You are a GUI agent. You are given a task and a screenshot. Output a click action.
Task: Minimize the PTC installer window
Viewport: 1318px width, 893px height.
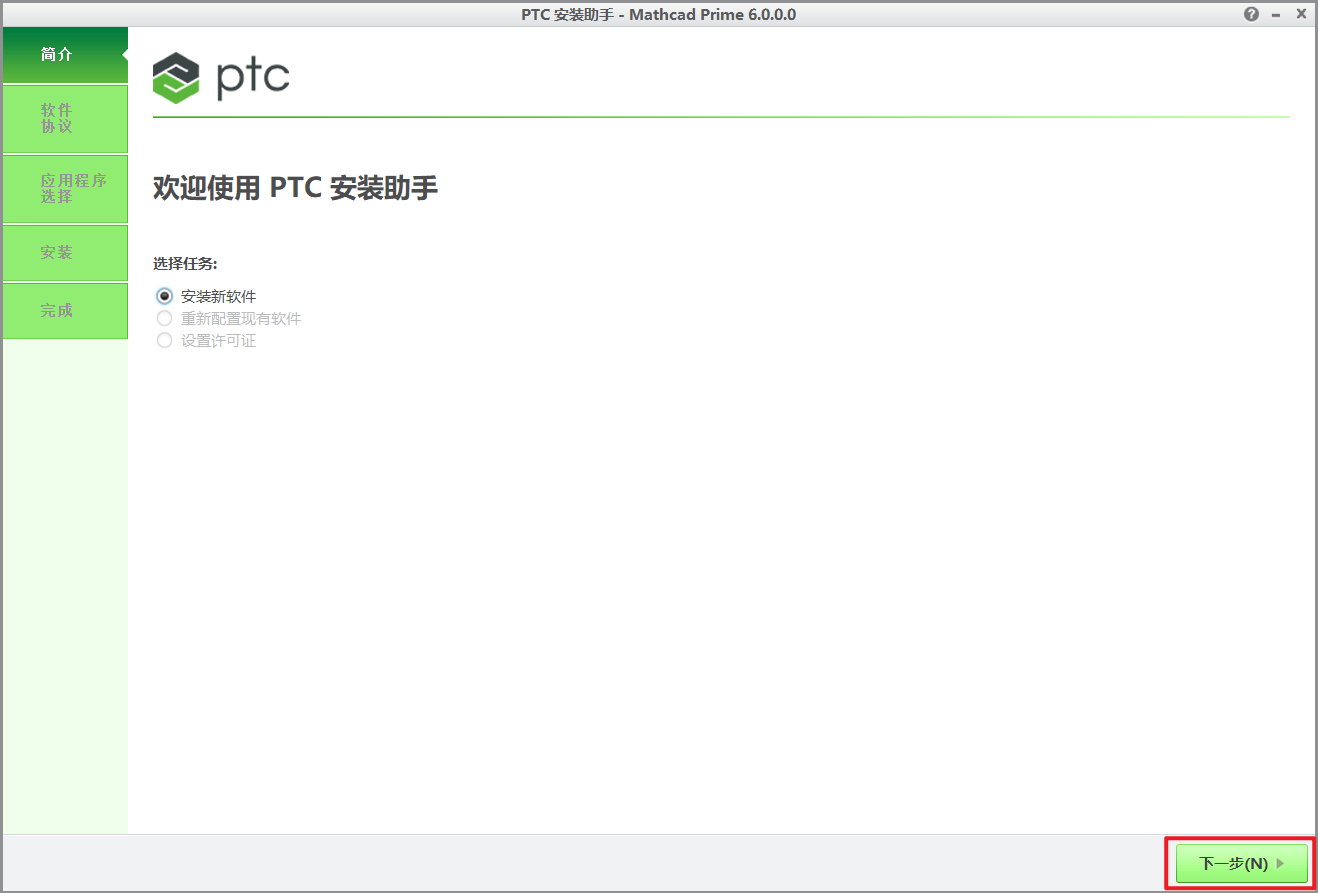(1276, 14)
